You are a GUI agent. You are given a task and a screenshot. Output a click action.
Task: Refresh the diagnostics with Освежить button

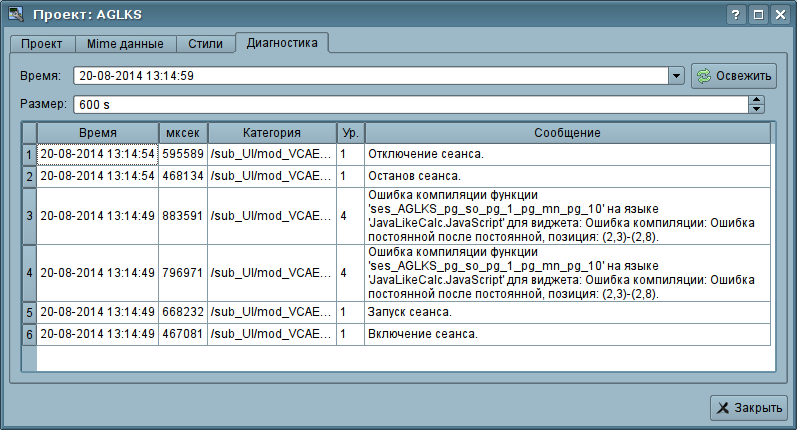click(733, 76)
